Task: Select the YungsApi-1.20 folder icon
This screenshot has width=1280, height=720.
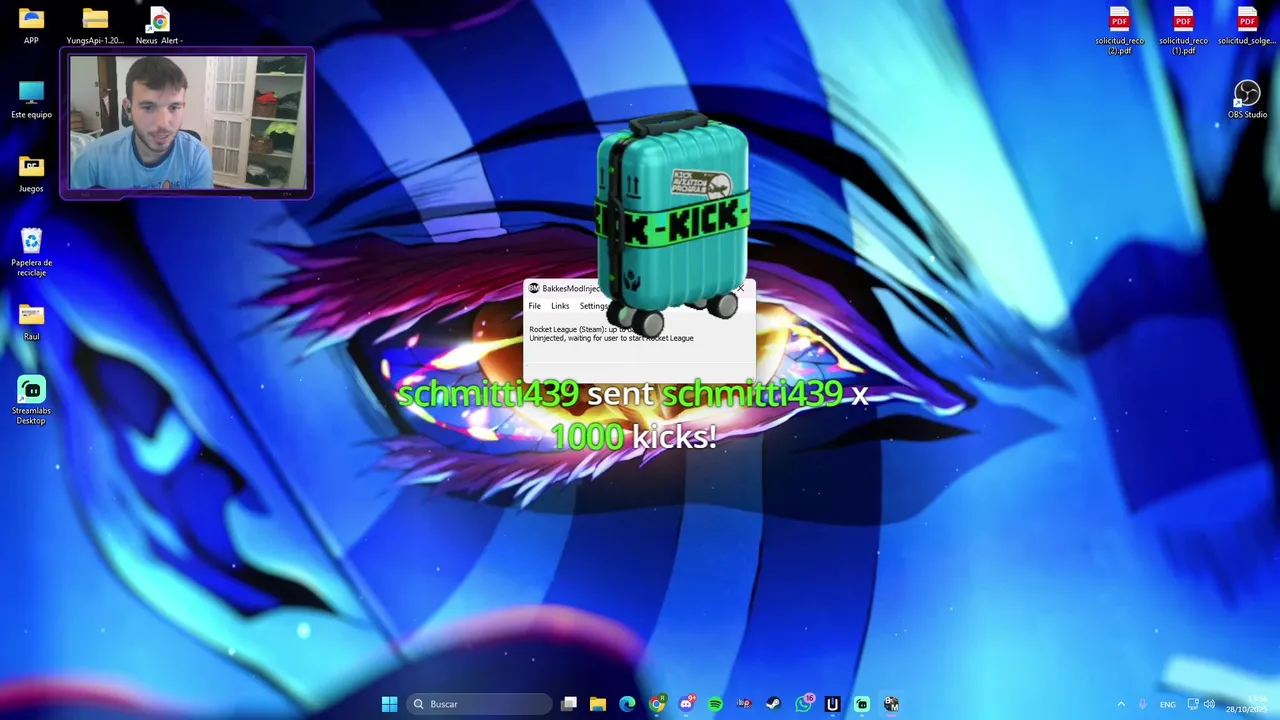Action: [95, 26]
